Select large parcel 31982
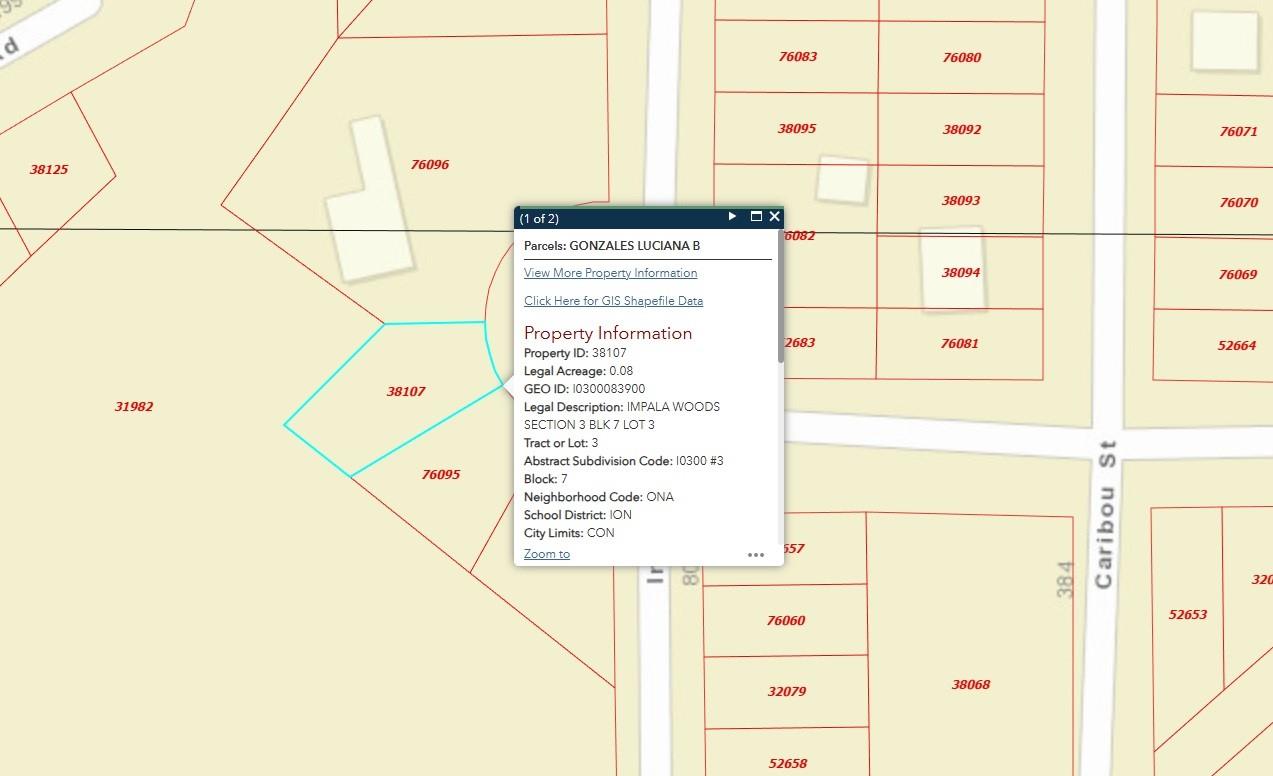Image resolution: width=1273 pixels, height=776 pixels. (134, 407)
